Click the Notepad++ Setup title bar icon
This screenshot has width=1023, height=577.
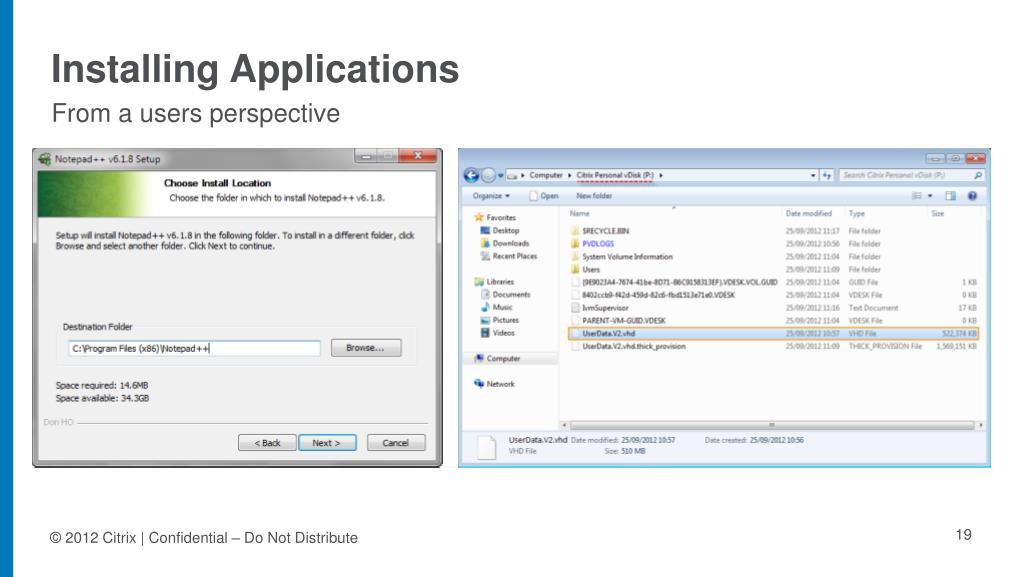[x=44, y=159]
